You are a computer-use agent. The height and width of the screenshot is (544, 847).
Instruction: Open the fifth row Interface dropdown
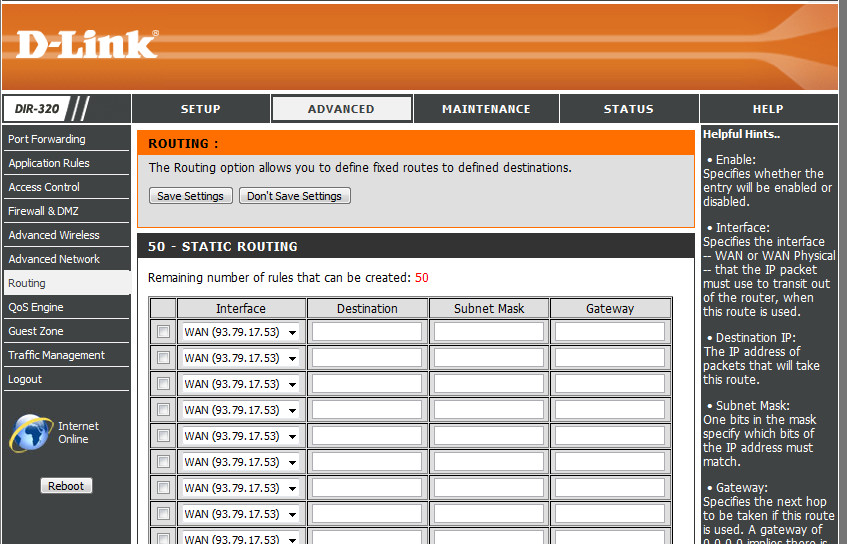240,435
